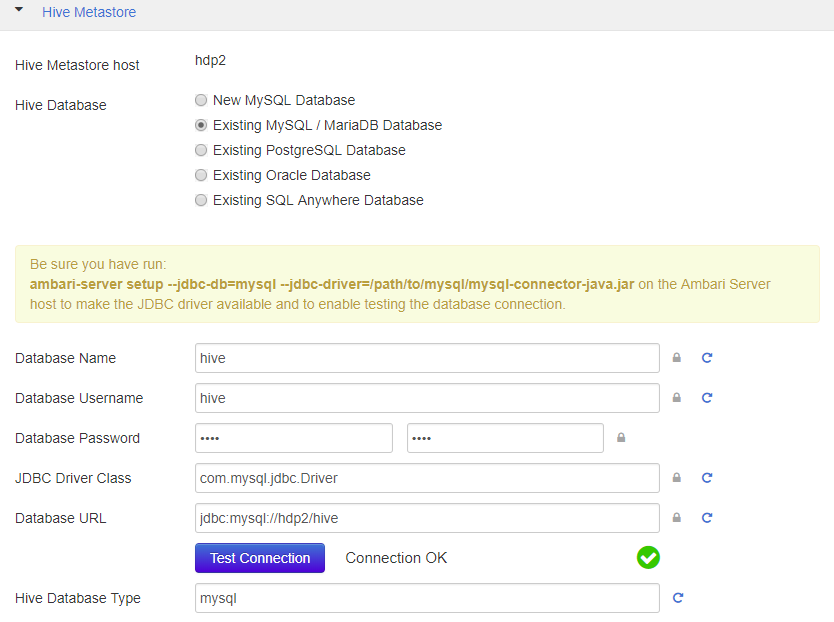The height and width of the screenshot is (622, 834).
Task: Select New MySQL Database option
Action: click(201, 100)
